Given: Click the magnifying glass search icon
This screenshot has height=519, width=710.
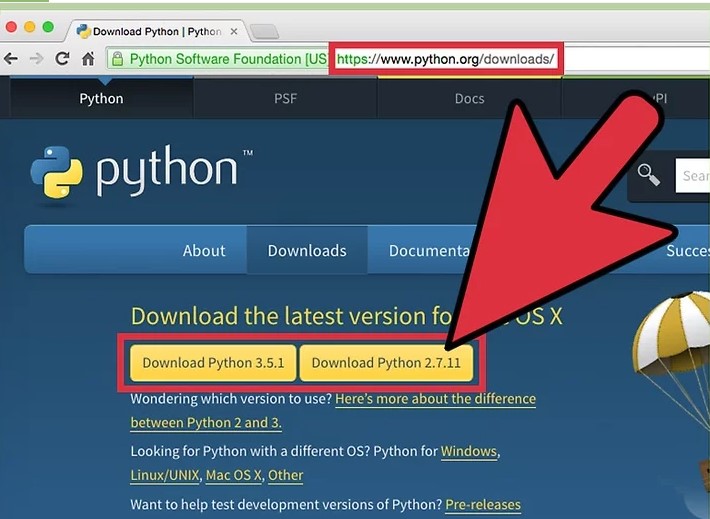Looking at the screenshot, I should coord(648,175).
